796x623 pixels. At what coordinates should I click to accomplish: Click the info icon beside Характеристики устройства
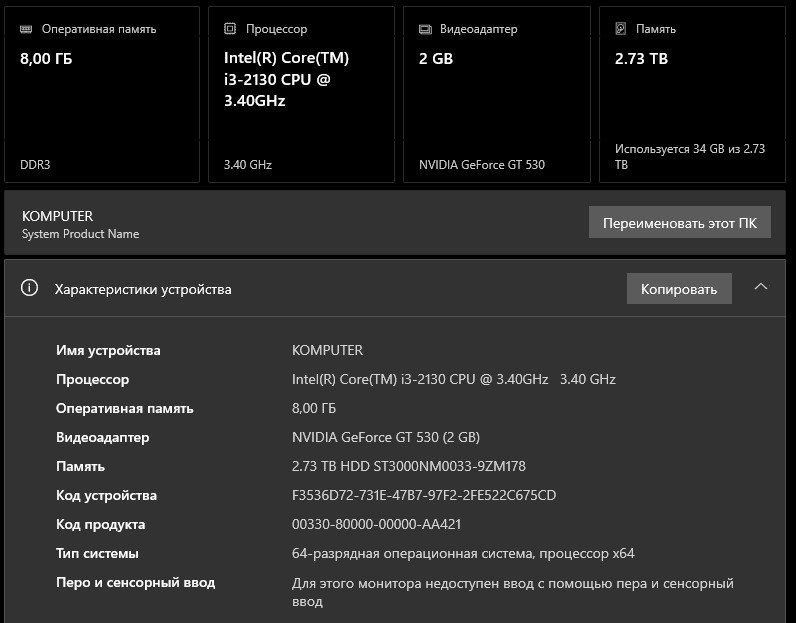pos(29,288)
